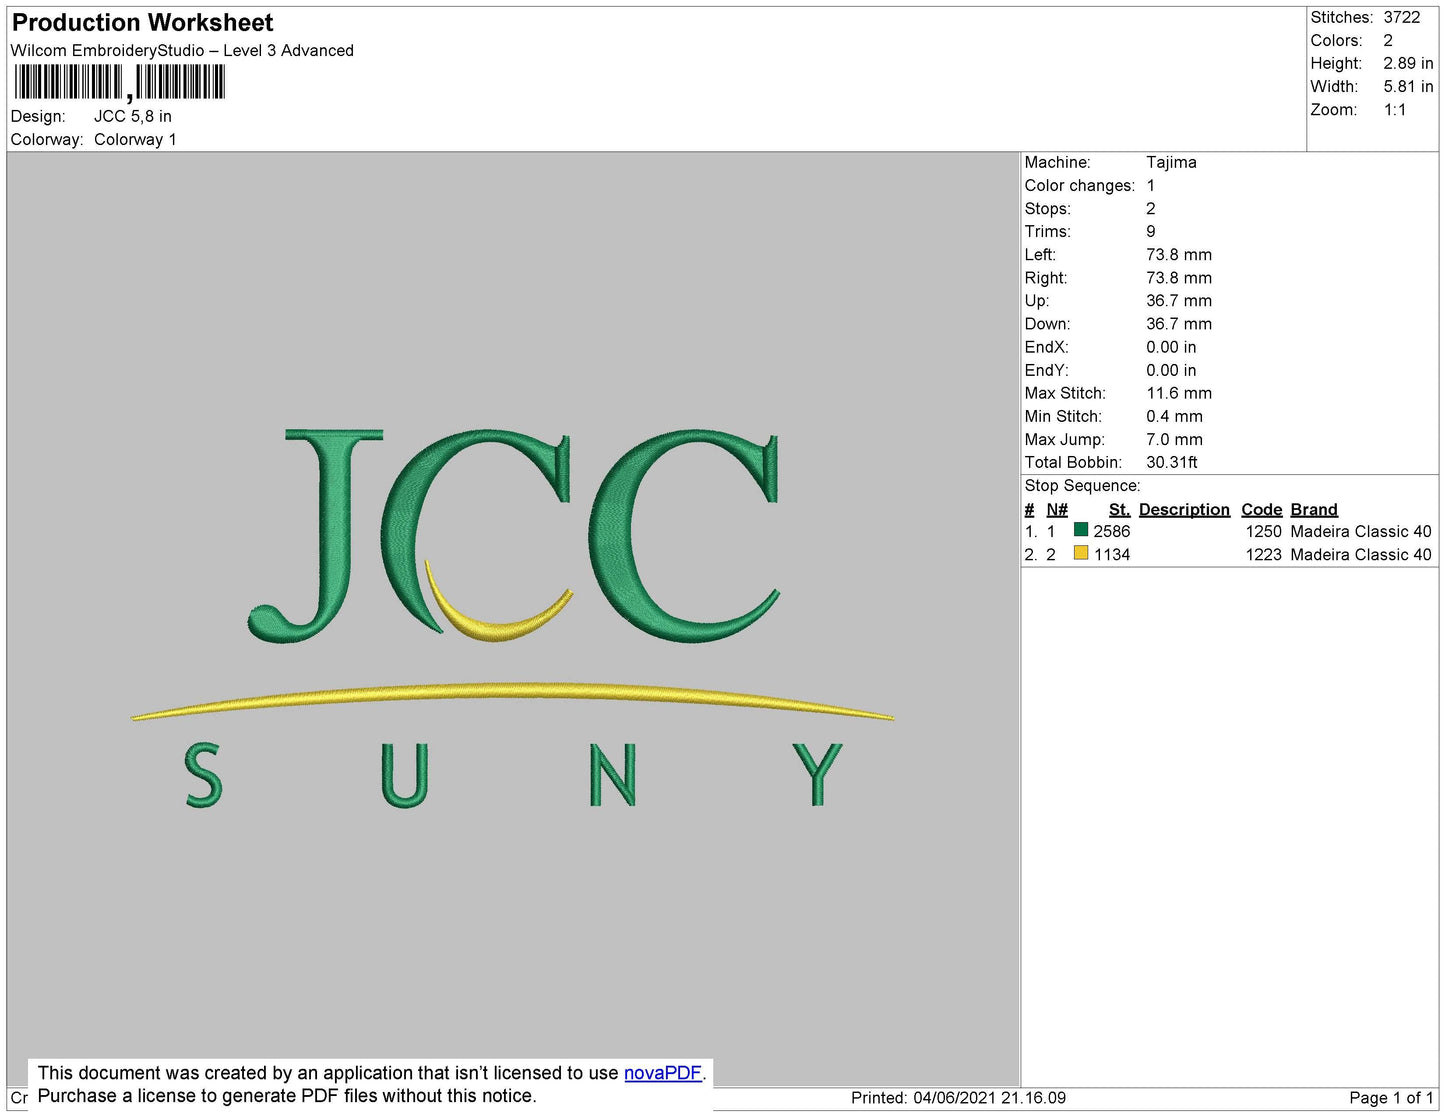Click the 'Colorway 1' value
Image resolution: width=1445 pixels, height=1117 pixels.
tap(135, 139)
